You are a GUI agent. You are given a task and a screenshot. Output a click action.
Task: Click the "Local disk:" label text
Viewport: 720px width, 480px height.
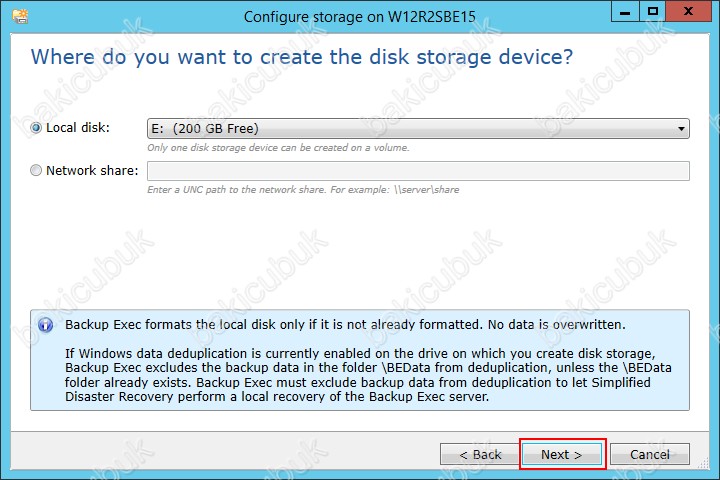pyautogui.click(x=78, y=128)
